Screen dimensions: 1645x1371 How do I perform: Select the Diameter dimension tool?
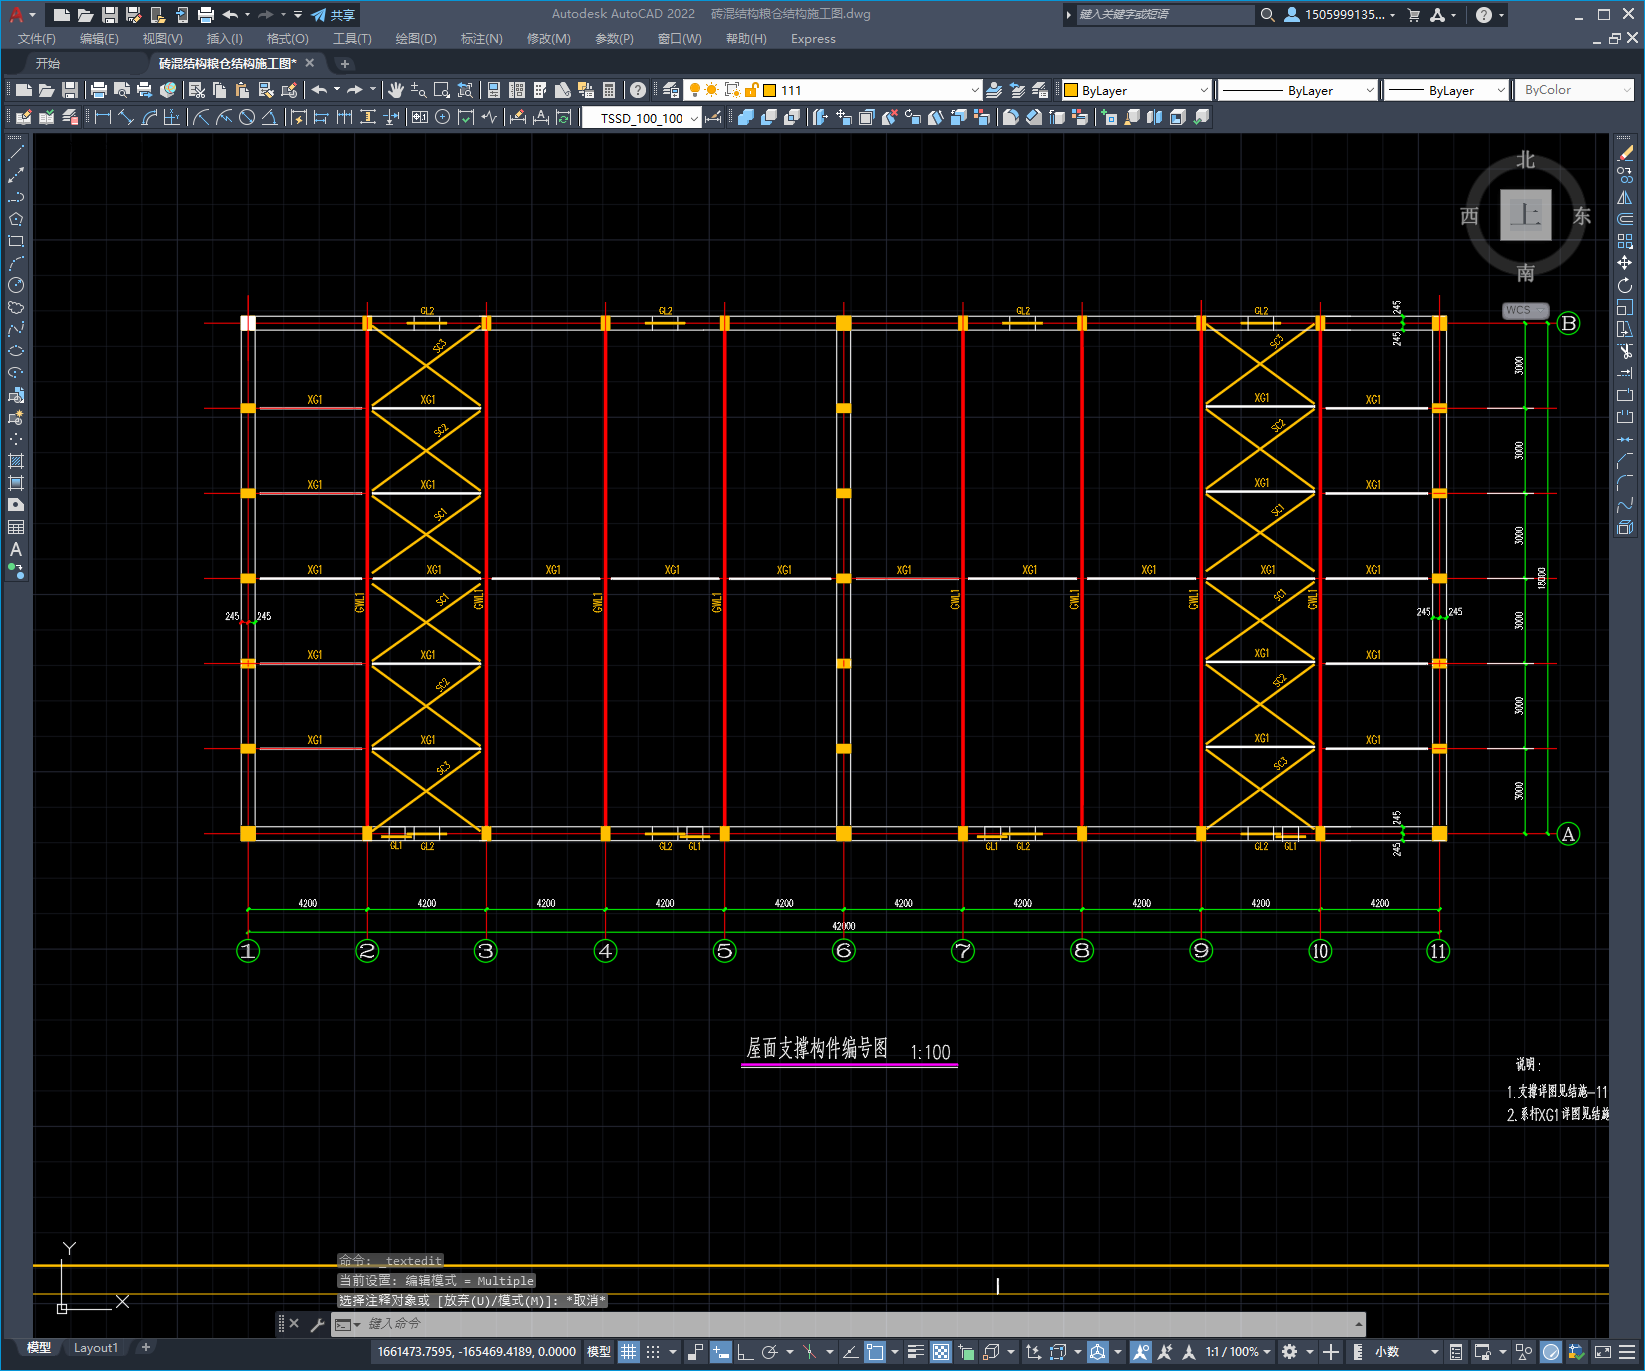coord(247,117)
